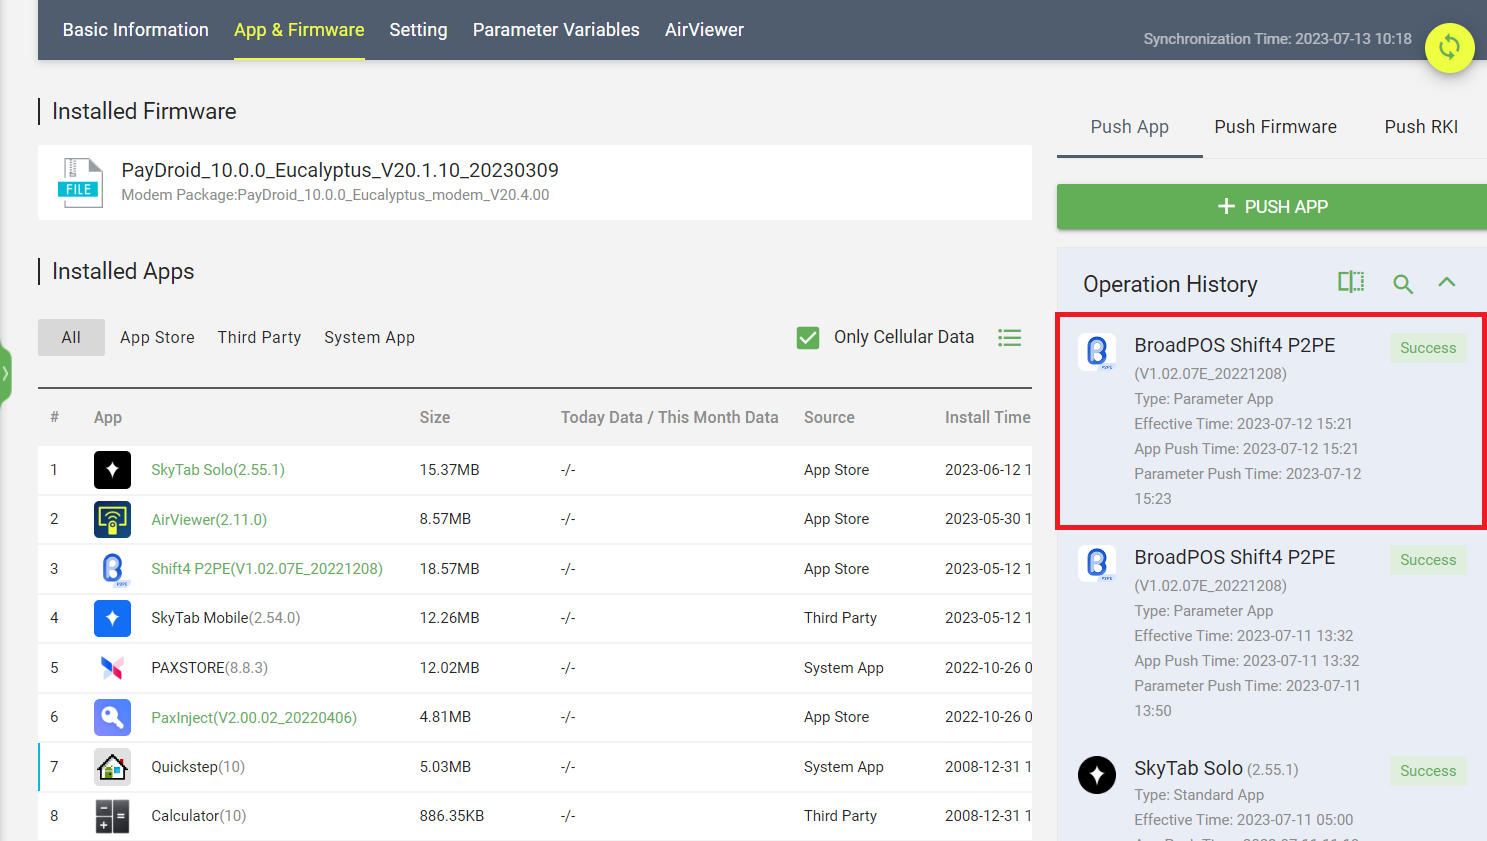Switch to the Parameter Variables tab
1487x841 pixels.
point(556,30)
